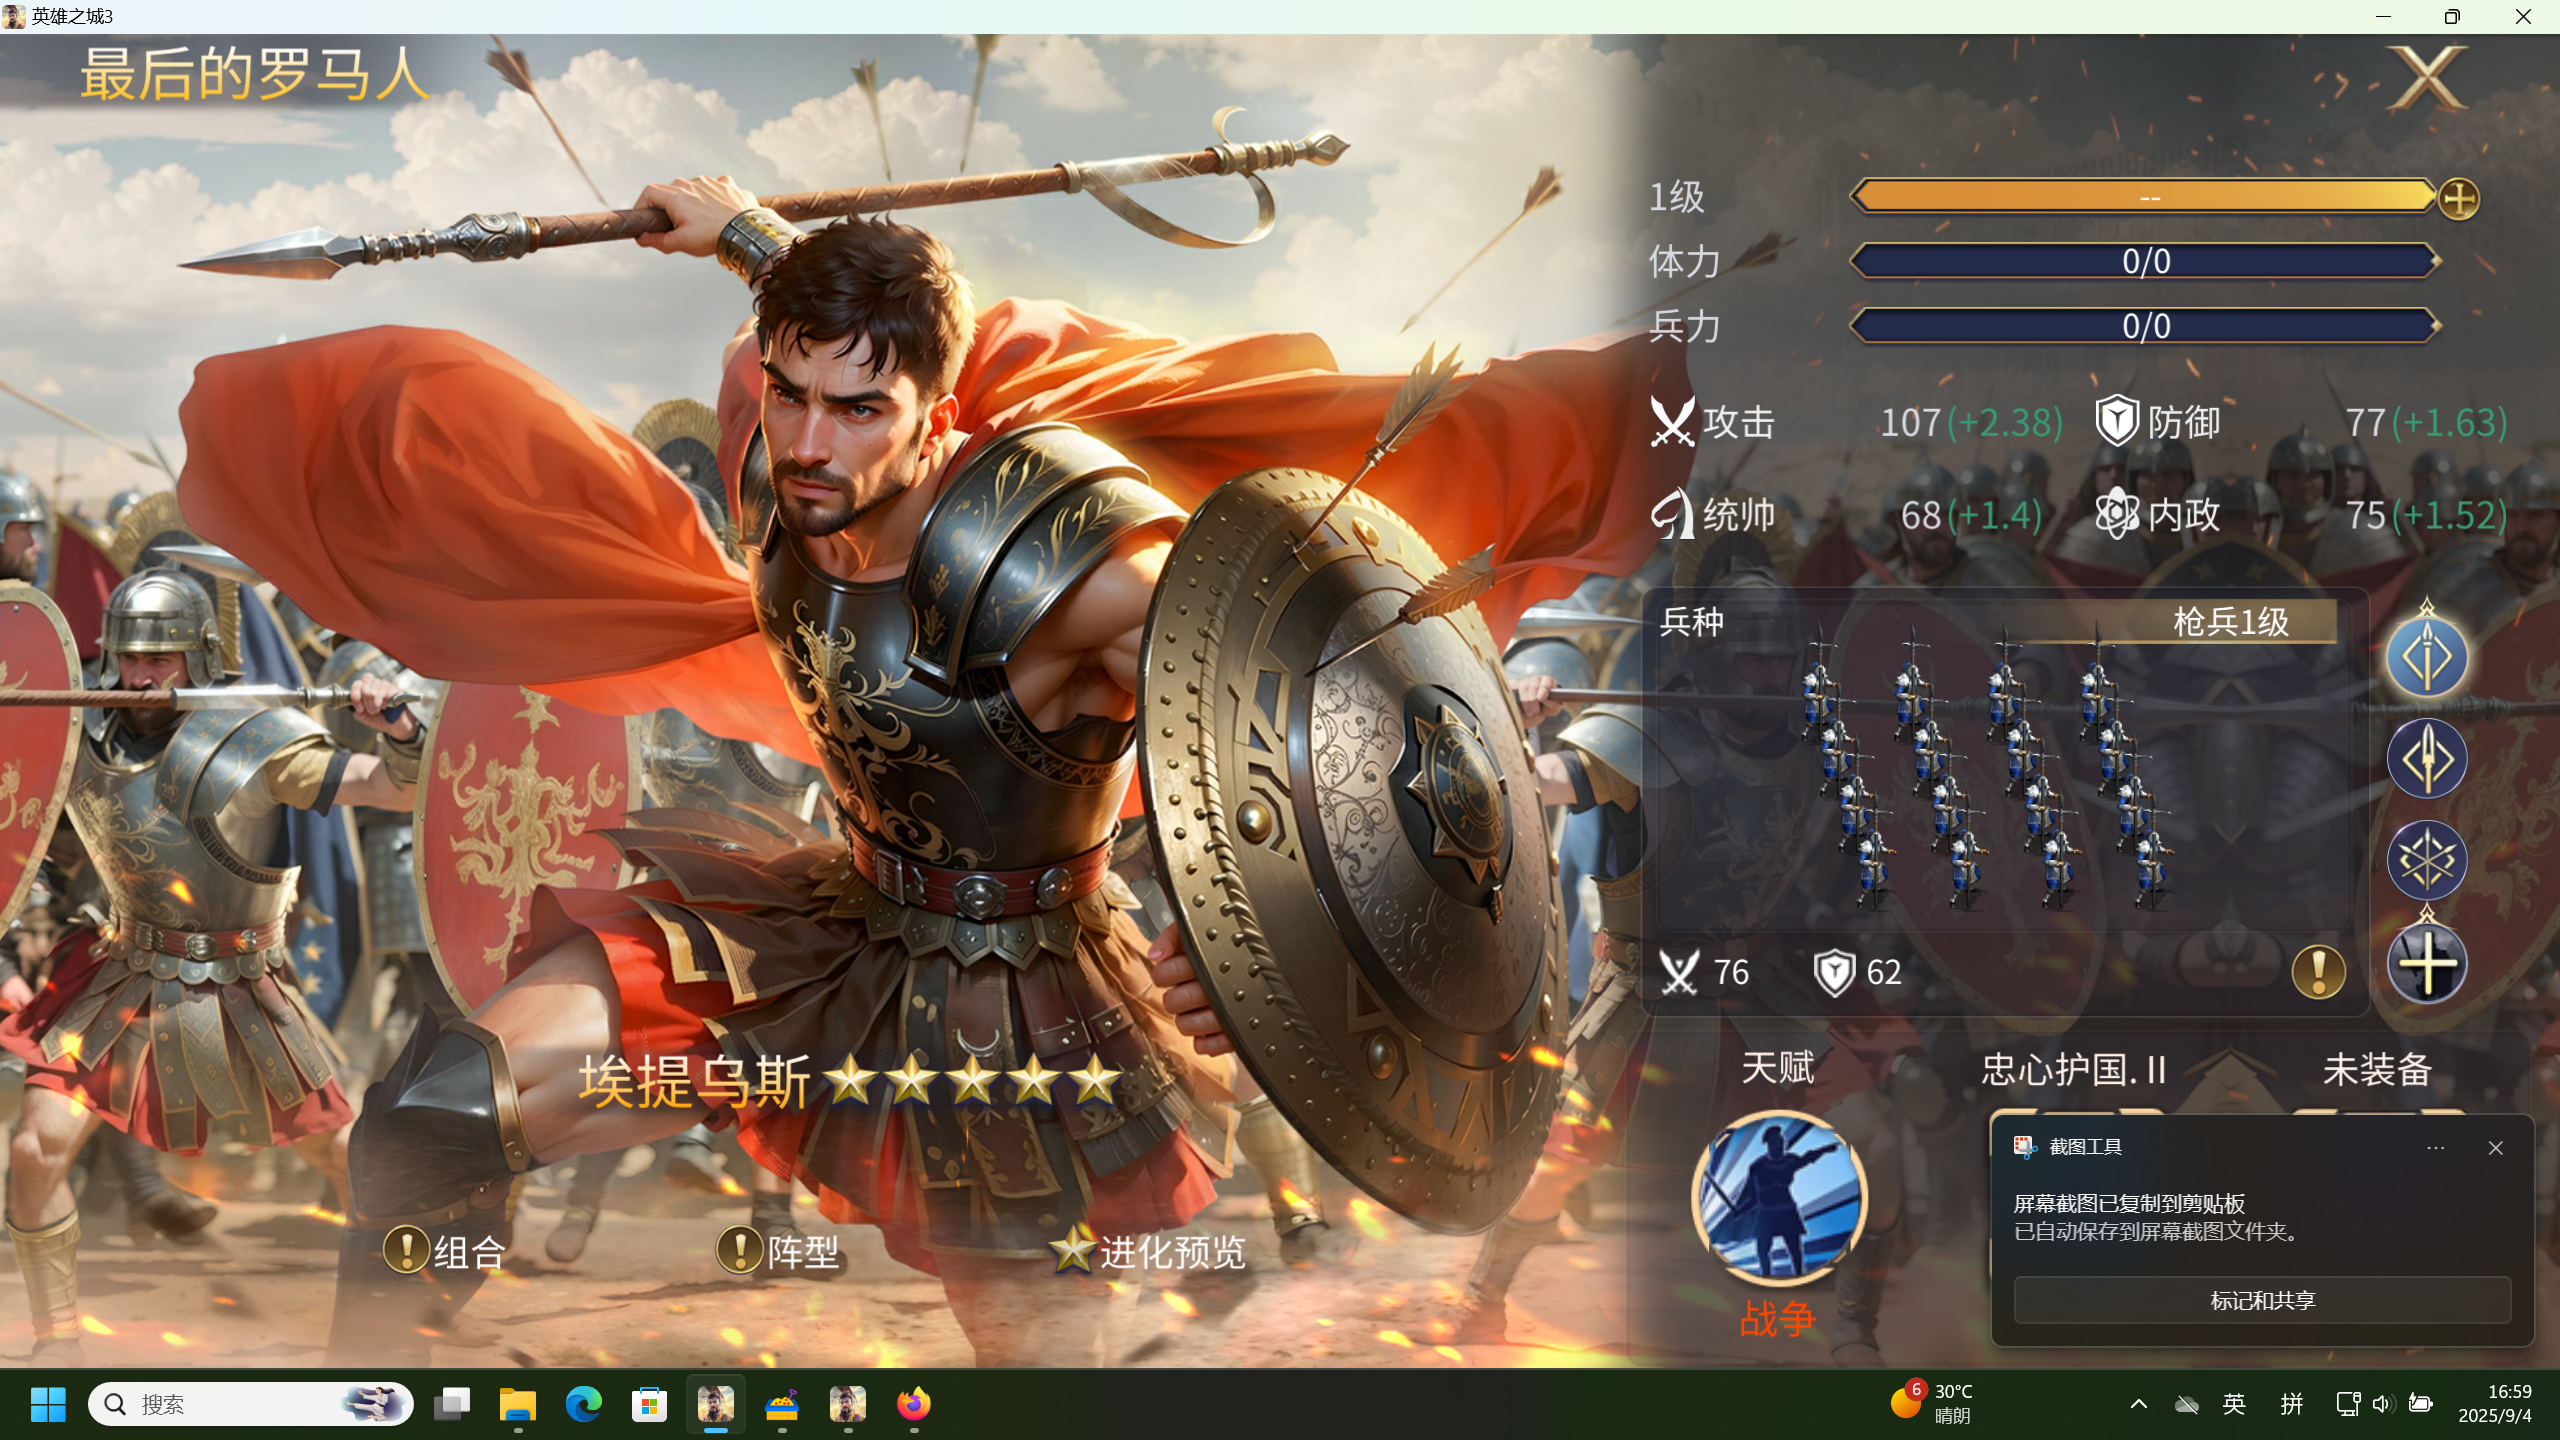Click the 战争 talent portrait icon
Viewport: 2560px width, 1440px height.
[x=1778, y=1197]
